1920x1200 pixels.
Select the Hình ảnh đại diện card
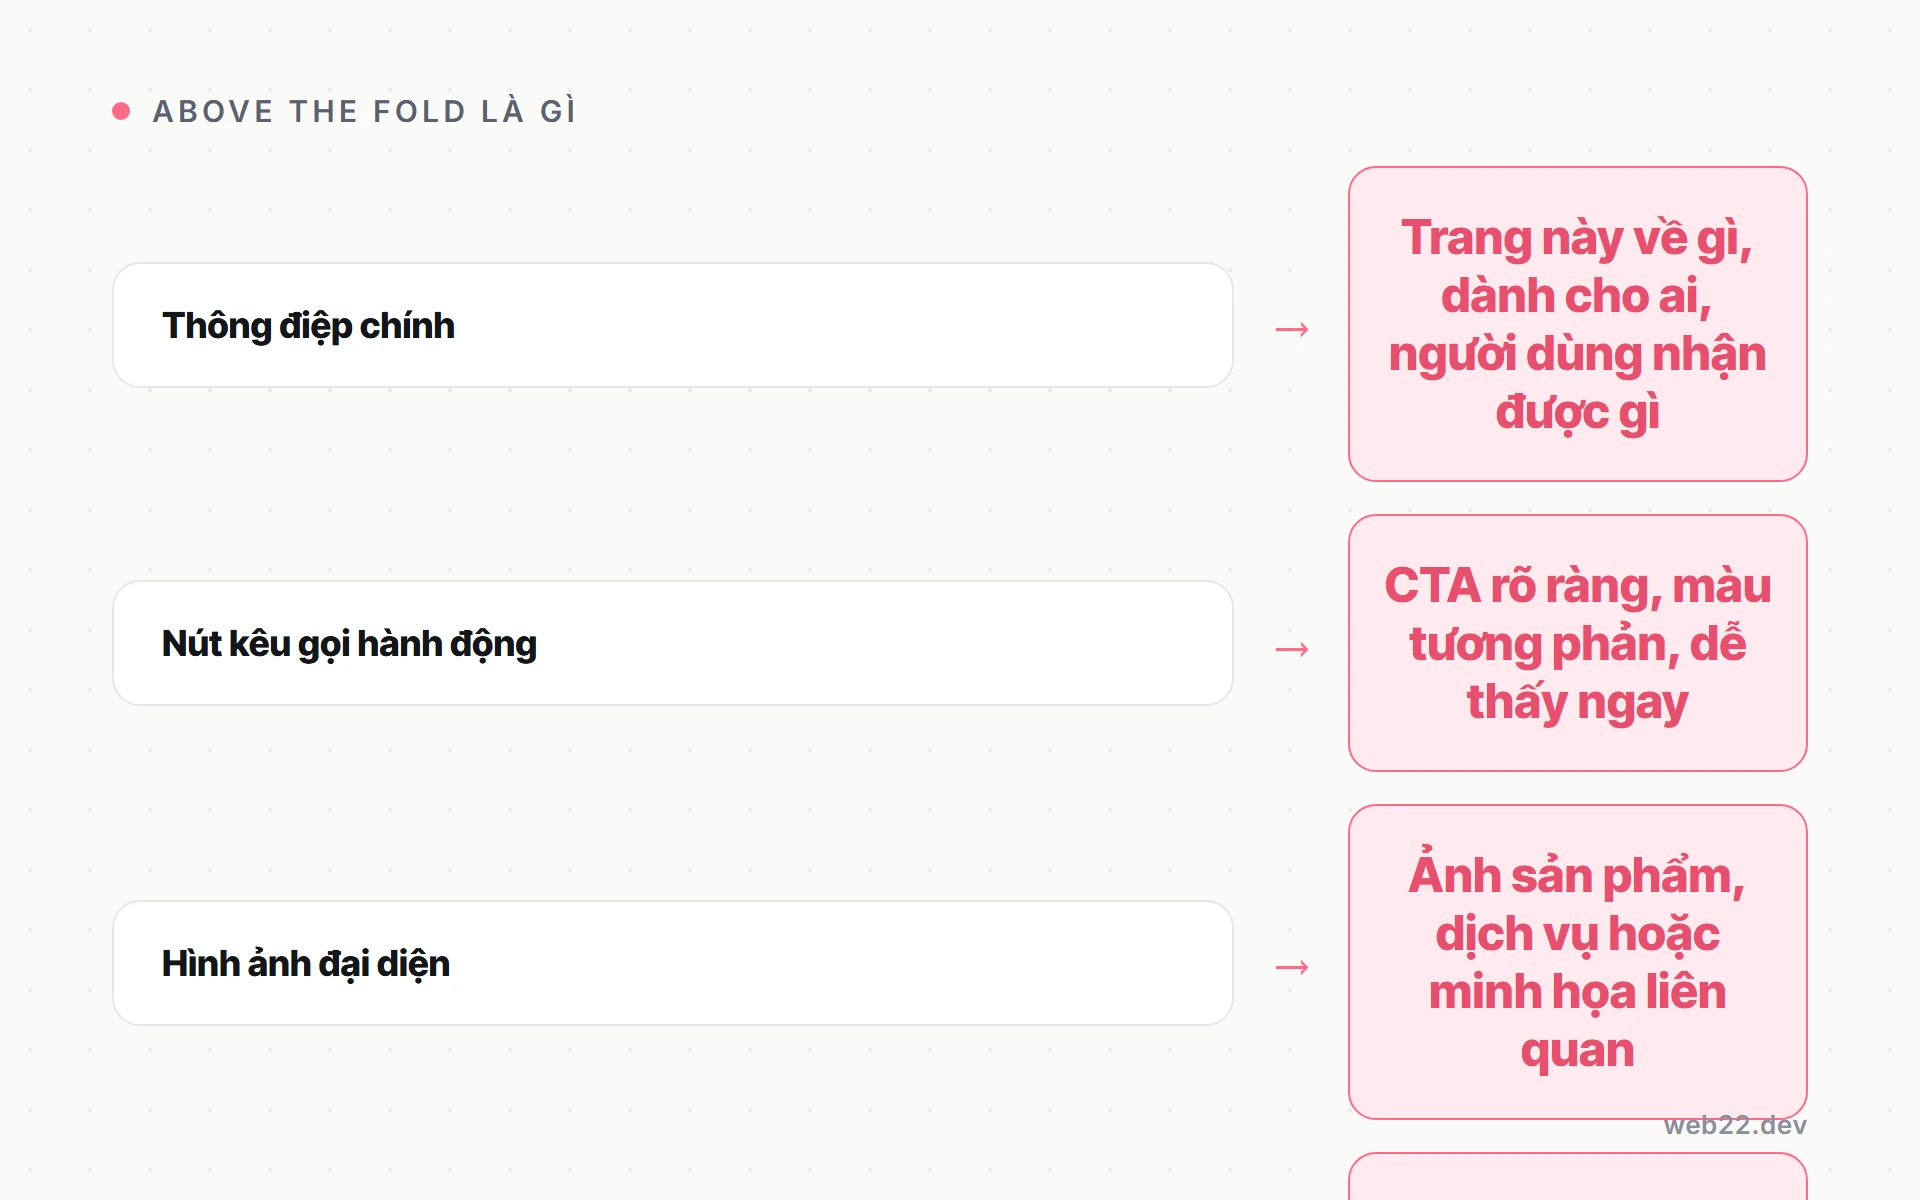[673, 963]
